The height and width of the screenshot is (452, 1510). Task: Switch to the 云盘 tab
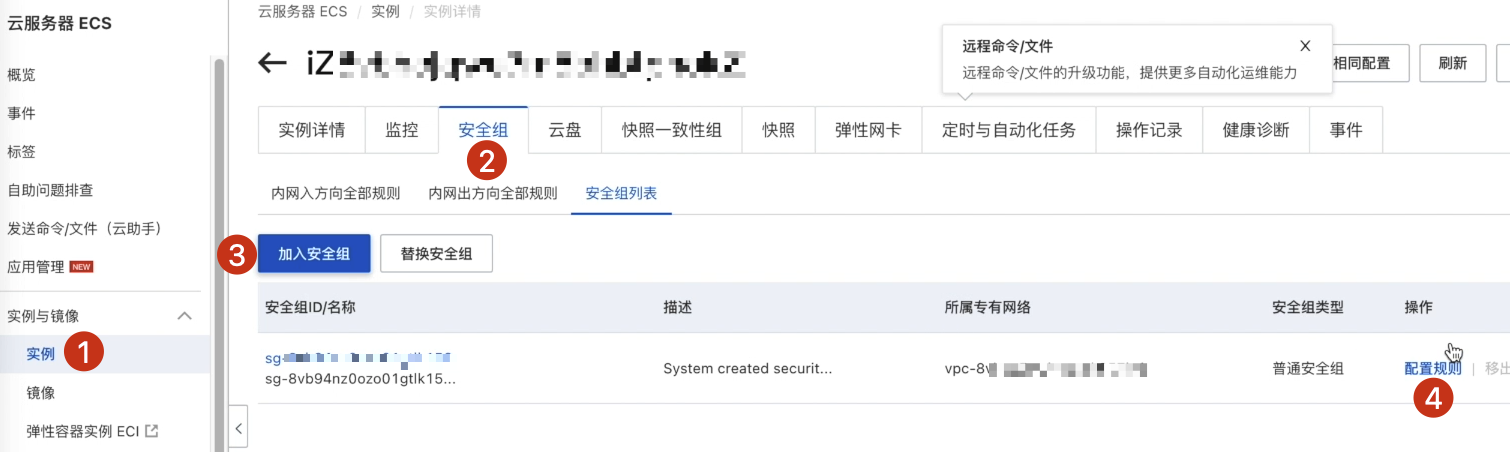tap(565, 130)
